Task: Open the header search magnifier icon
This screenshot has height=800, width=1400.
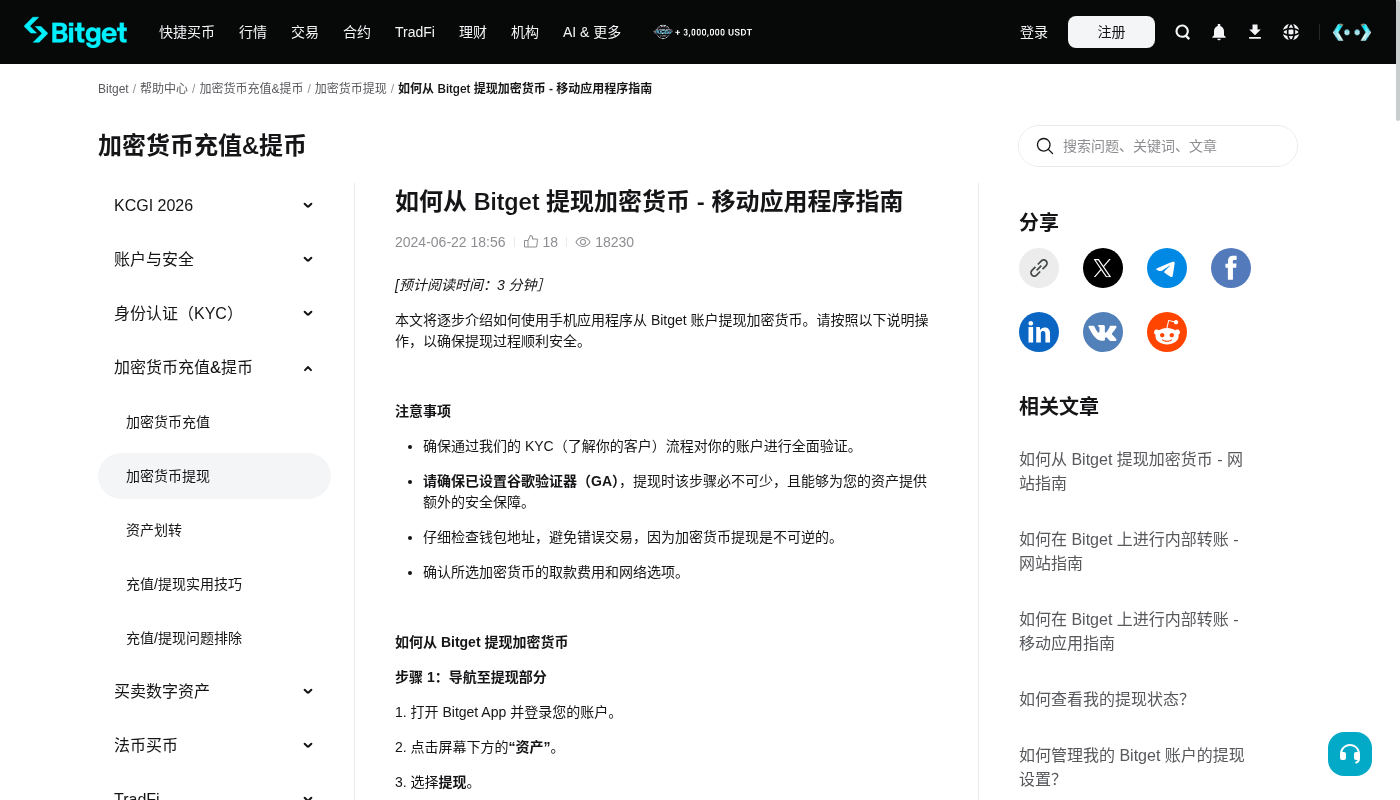Action: coord(1183,32)
